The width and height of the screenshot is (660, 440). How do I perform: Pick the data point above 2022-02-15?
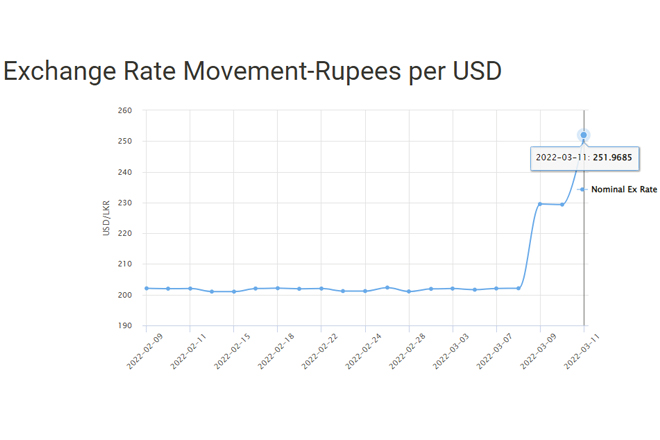click(x=234, y=291)
